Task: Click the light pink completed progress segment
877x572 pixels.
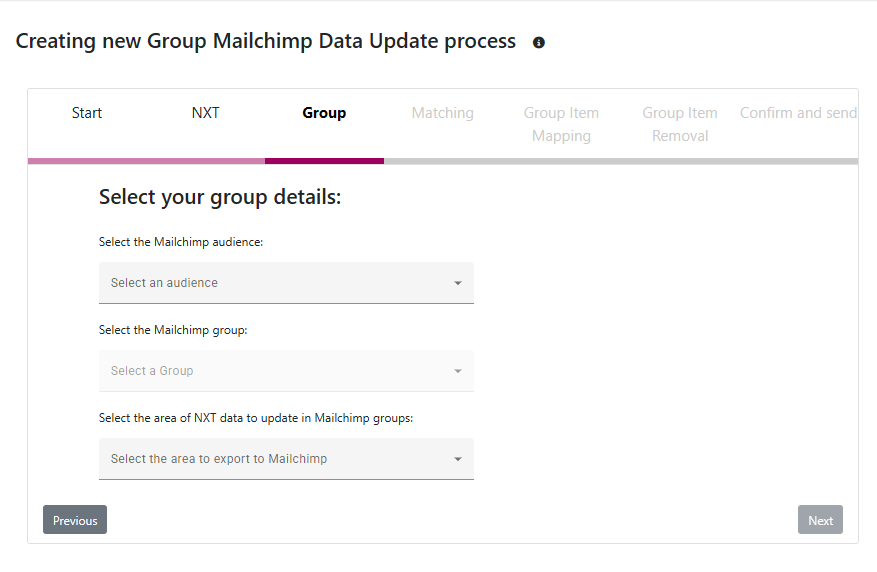Action: point(146,160)
